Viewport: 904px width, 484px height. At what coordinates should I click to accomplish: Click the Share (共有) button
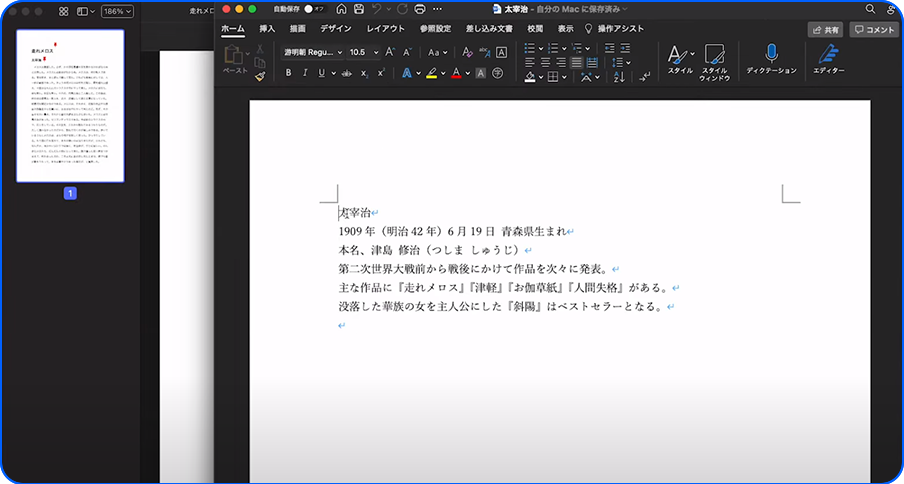(x=825, y=30)
